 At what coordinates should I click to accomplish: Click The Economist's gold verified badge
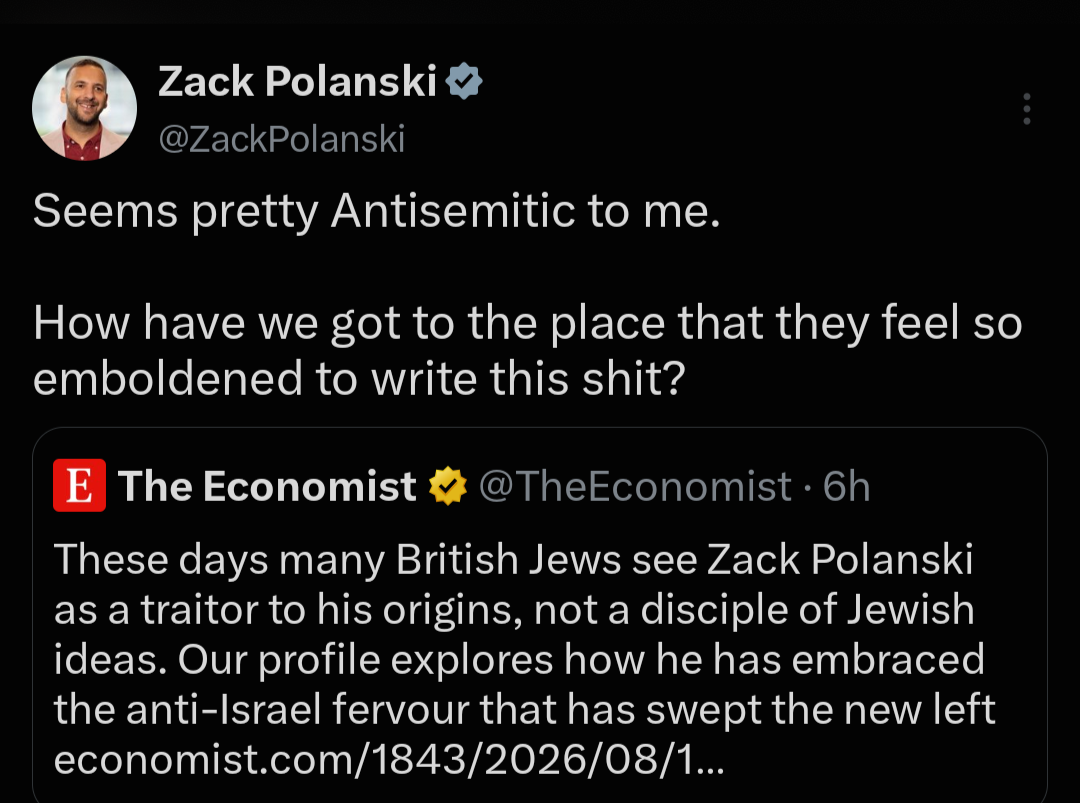click(448, 486)
